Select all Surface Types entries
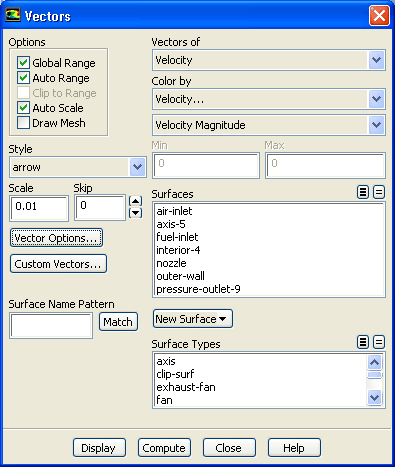The image size is (395, 467). (x=363, y=342)
